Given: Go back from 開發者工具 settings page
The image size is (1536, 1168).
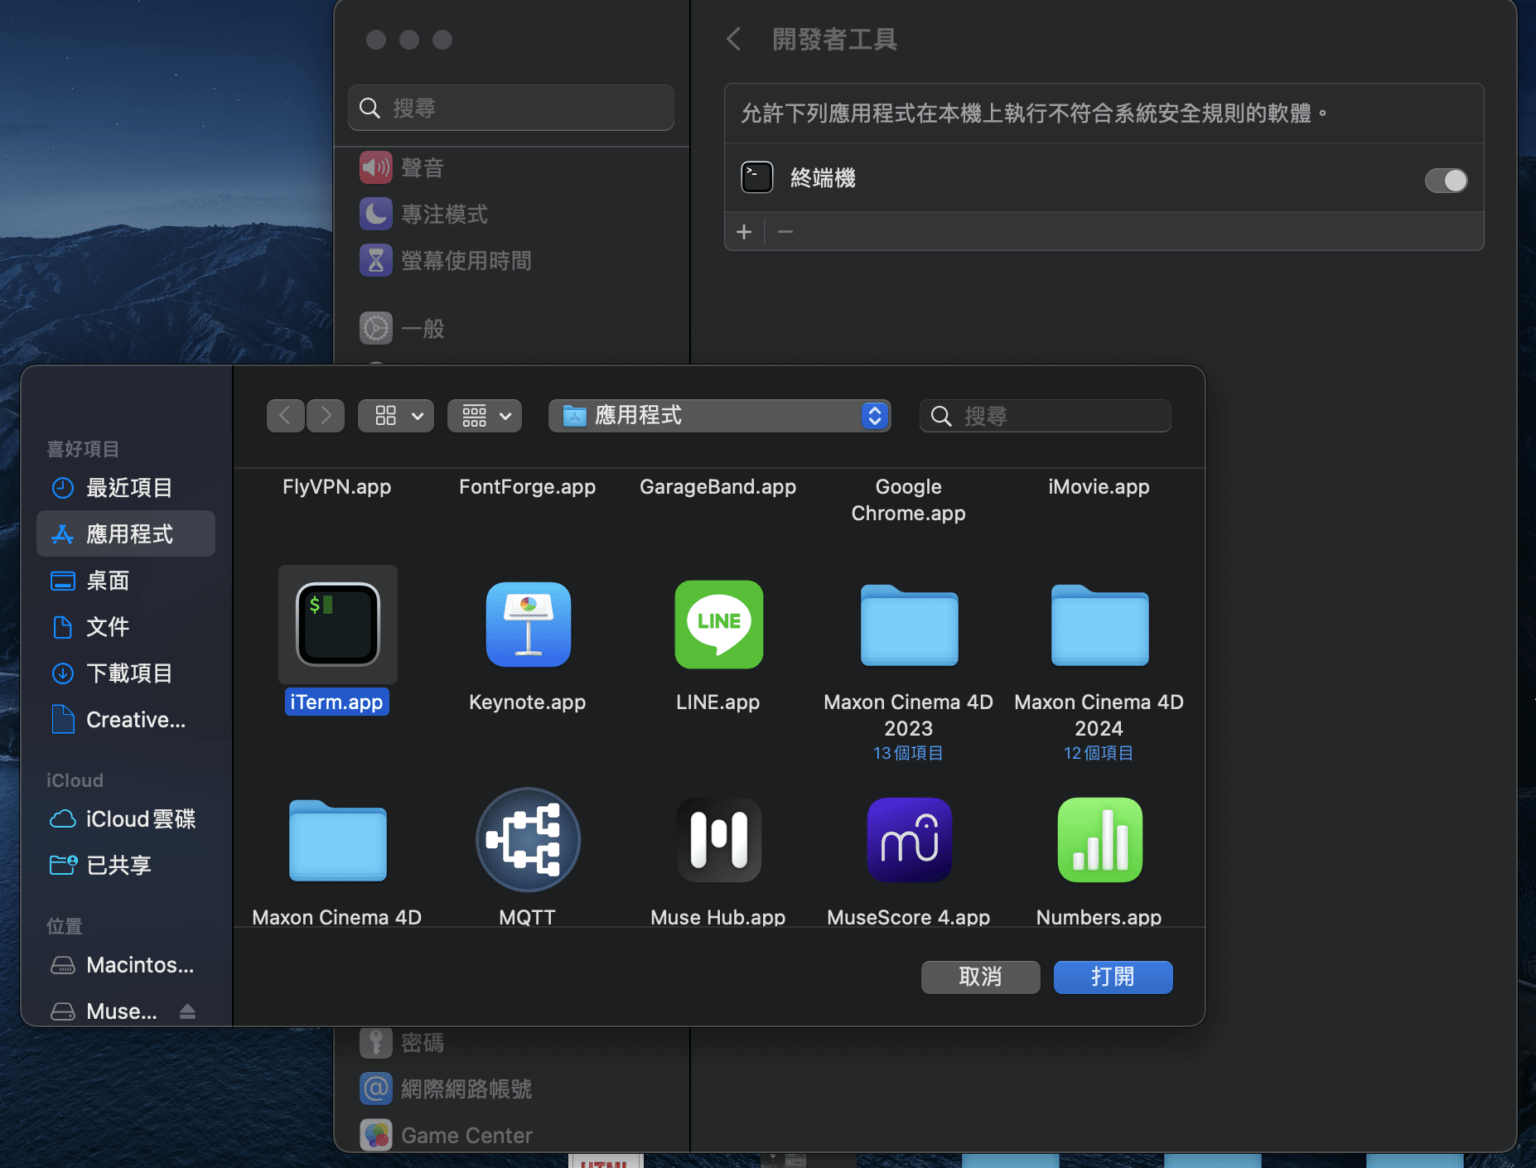Looking at the screenshot, I should click(734, 40).
